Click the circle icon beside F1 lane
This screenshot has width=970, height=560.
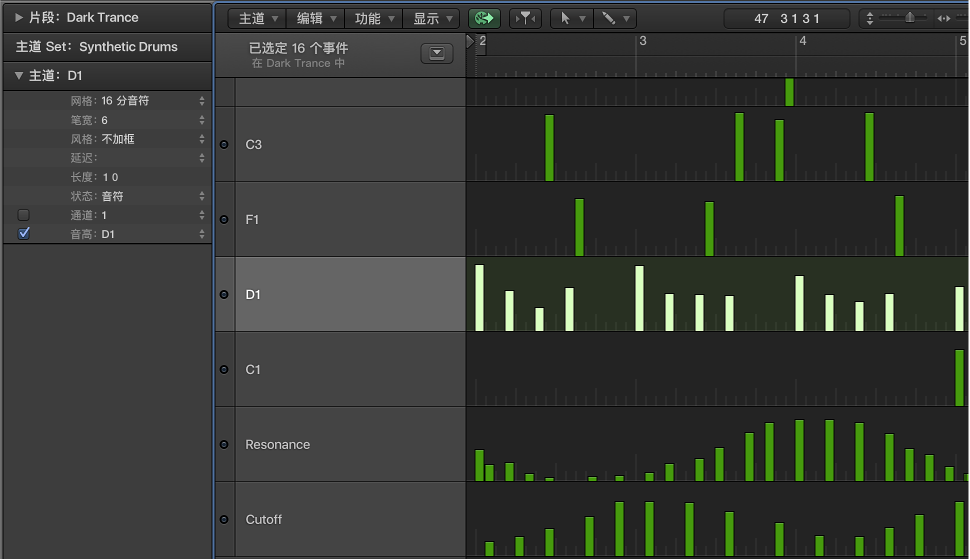[x=224, y=219]
